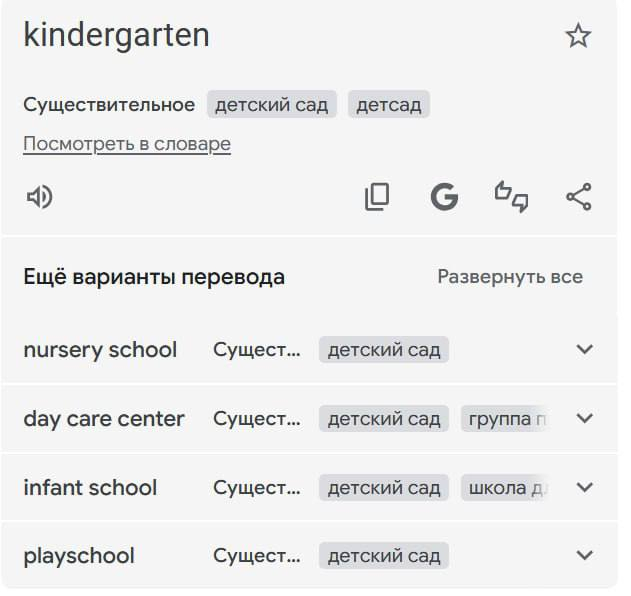Expand the infant school entry
631x596 pixels.
[x=585, y=488]
